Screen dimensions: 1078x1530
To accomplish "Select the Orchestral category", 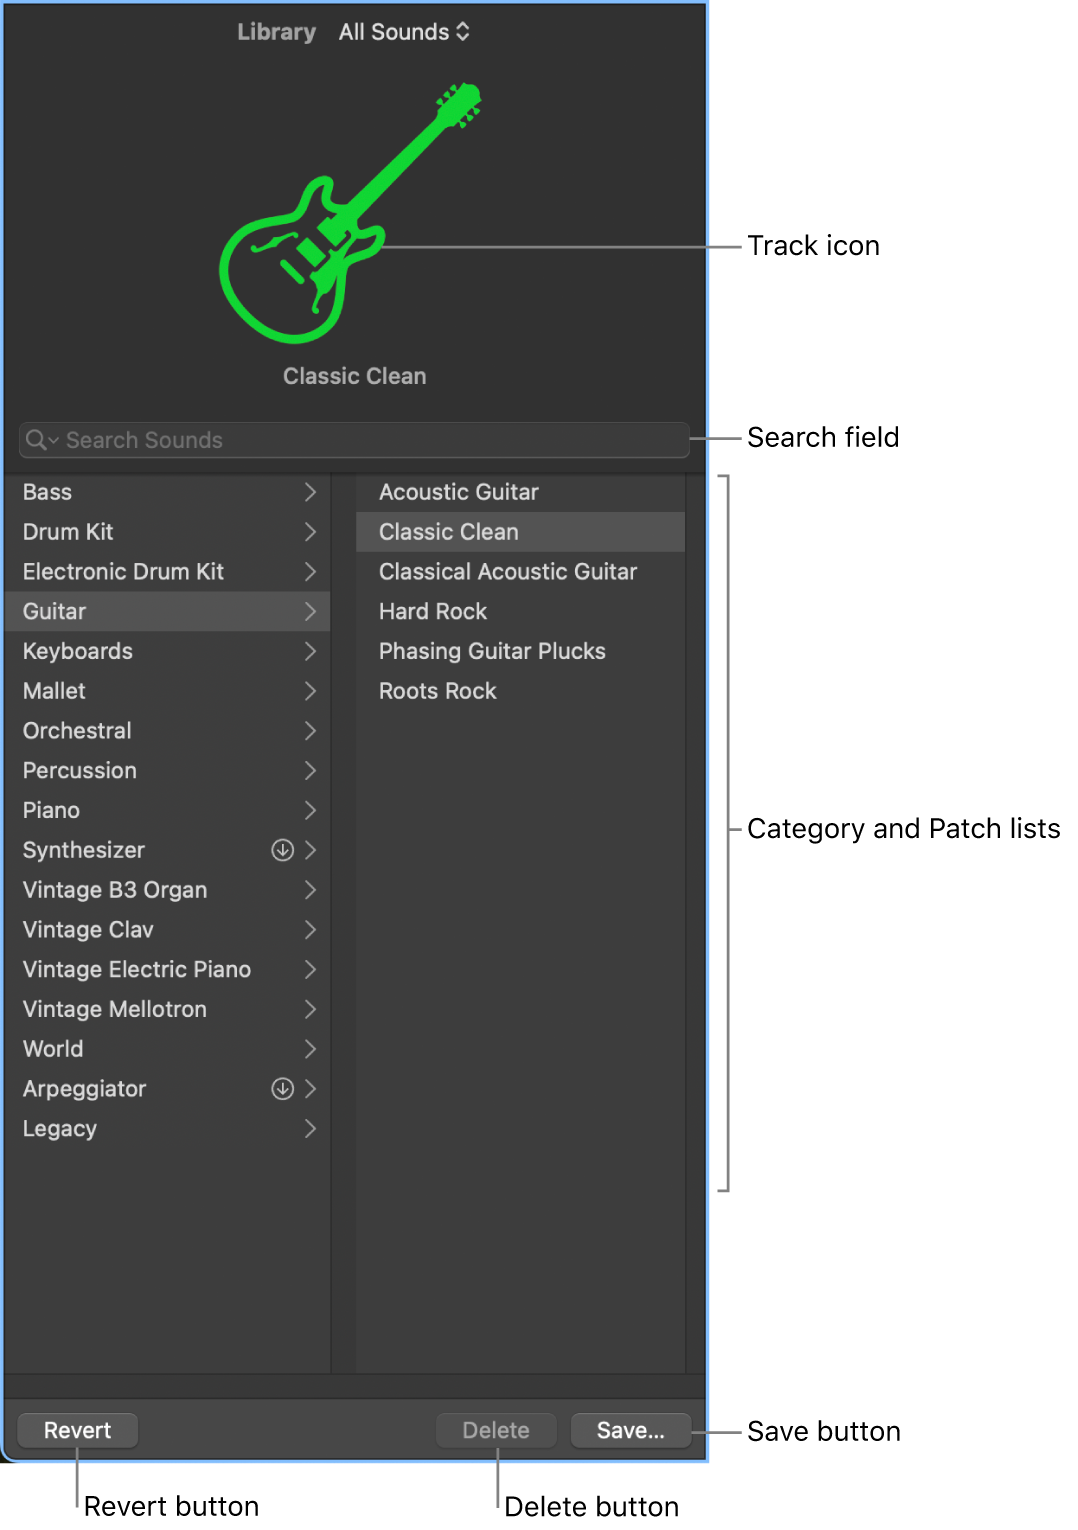I will click(77, 731).
